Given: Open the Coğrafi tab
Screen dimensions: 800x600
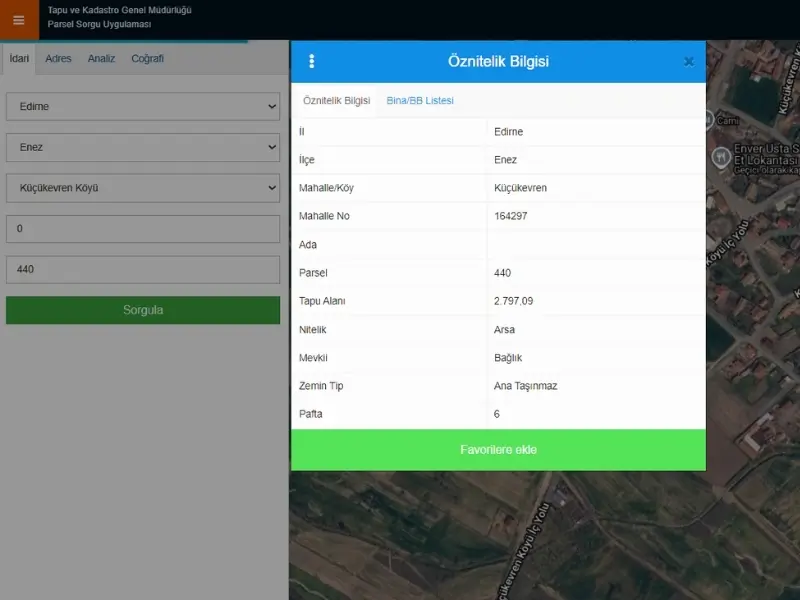Looking at the screenshot, I should point(147,58).
